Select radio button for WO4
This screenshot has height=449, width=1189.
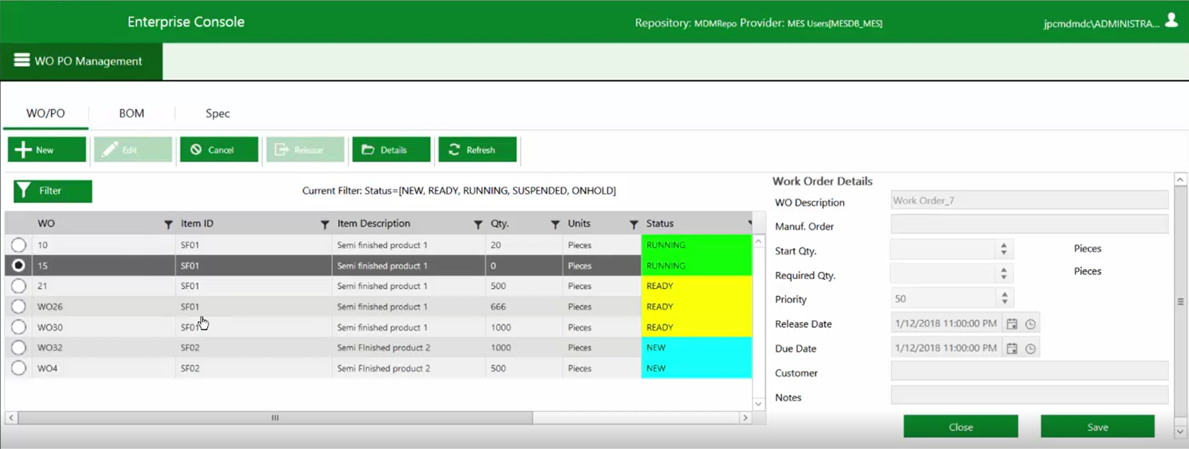click(18, 368)
